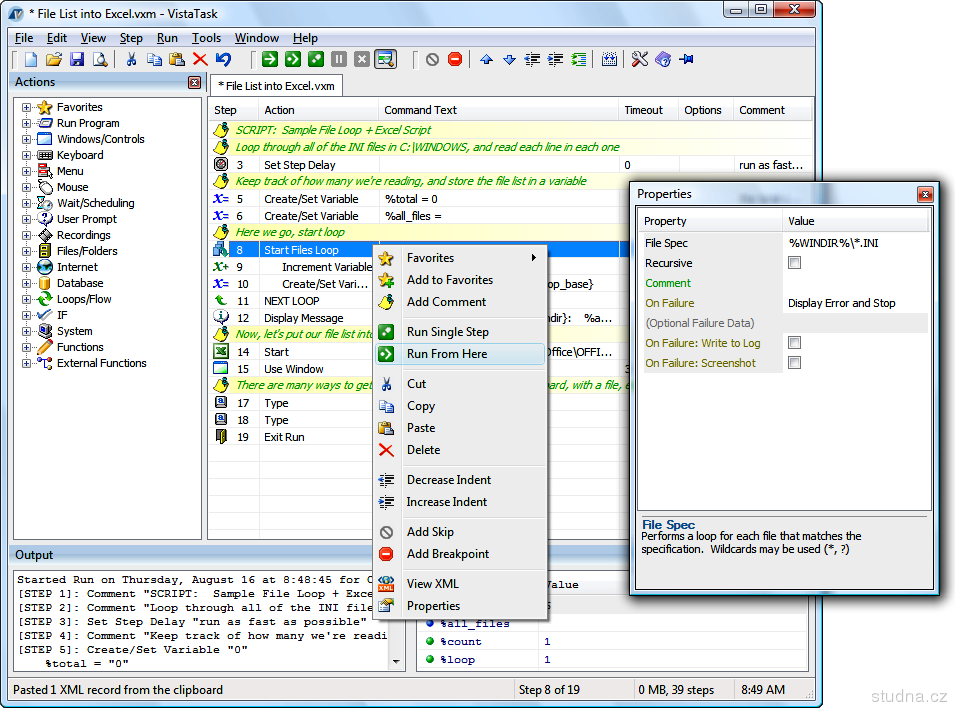Screen dimensions: 955x708
Task: Click the green Run script toolbar button
Action: [270, 60]
